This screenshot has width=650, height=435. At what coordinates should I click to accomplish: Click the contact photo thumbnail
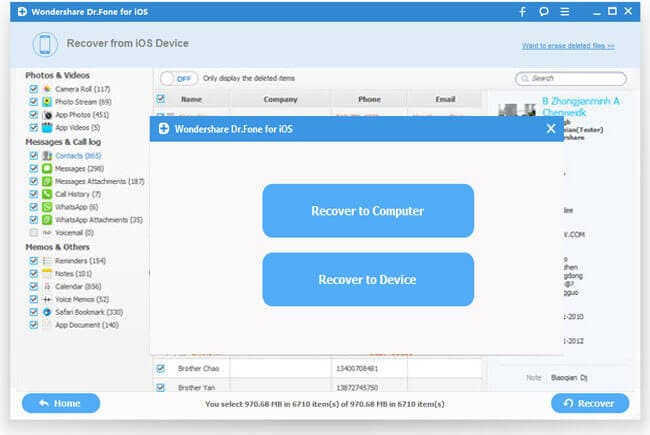pyautogui.click(x=517, y=109)
